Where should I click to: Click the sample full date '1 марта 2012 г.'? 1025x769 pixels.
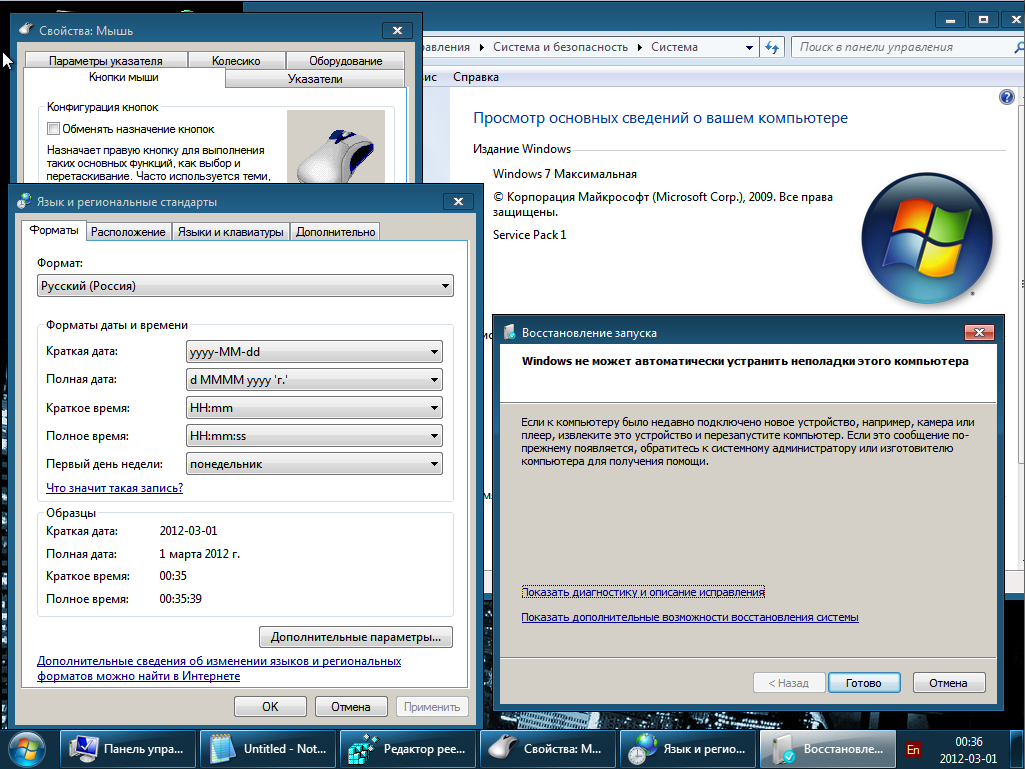[x=199, y=554]
